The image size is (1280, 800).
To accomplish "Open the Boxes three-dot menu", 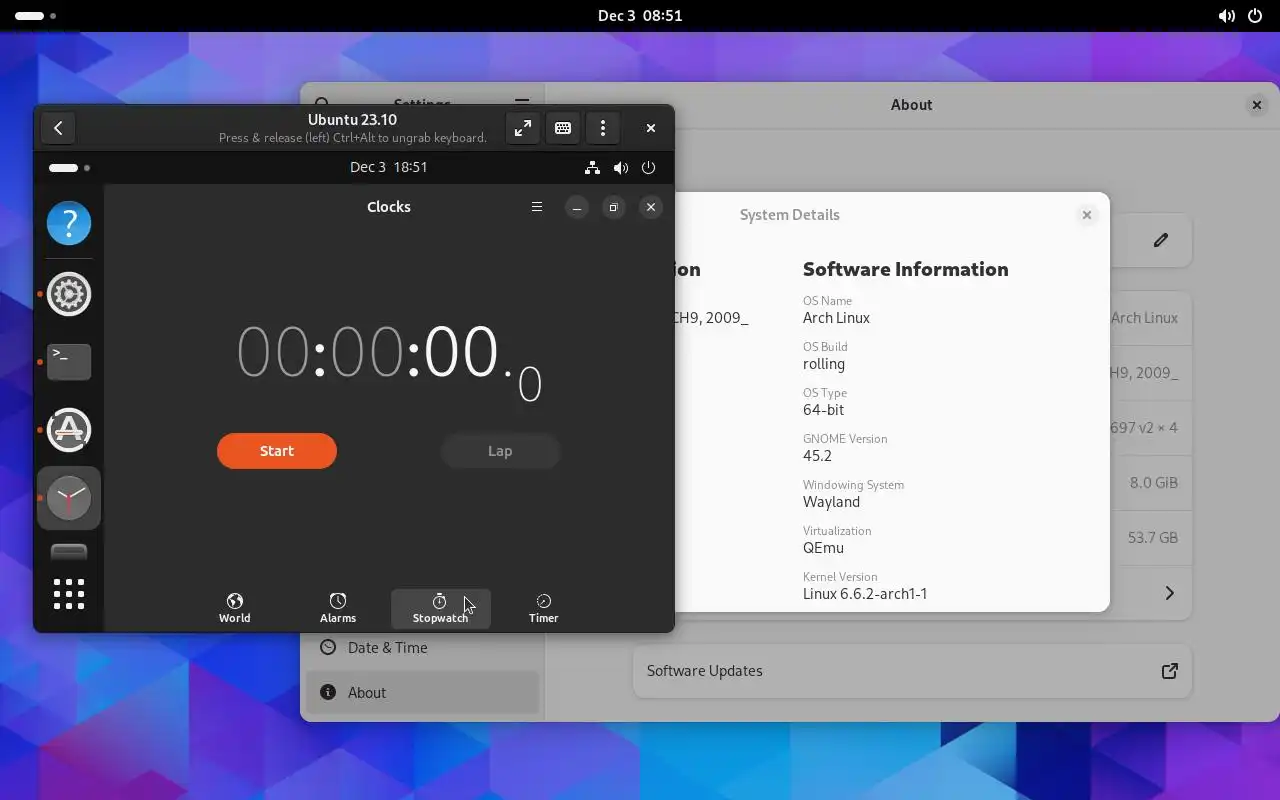I will click(603, 128).
